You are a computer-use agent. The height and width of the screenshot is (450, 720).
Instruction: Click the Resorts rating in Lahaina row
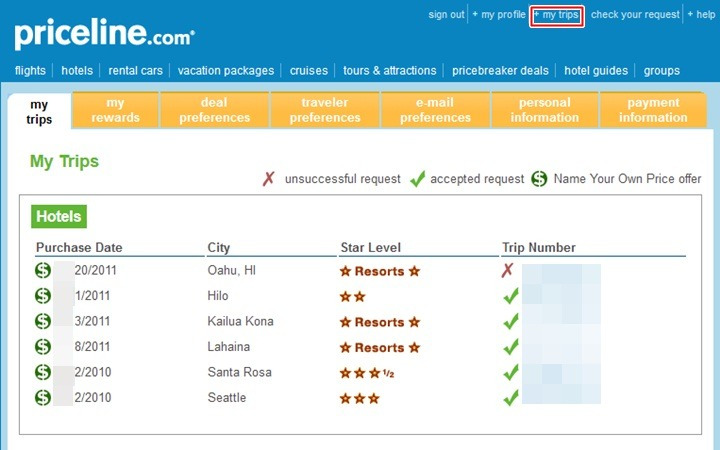[x=380, y=348]
